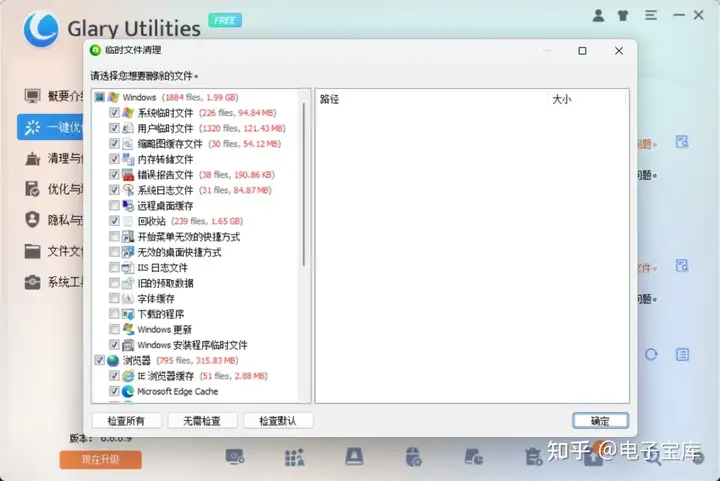Uncheck IE 浏览器缓存 checkbox
The height and width of the screenshot is (481, 720).
114,376
